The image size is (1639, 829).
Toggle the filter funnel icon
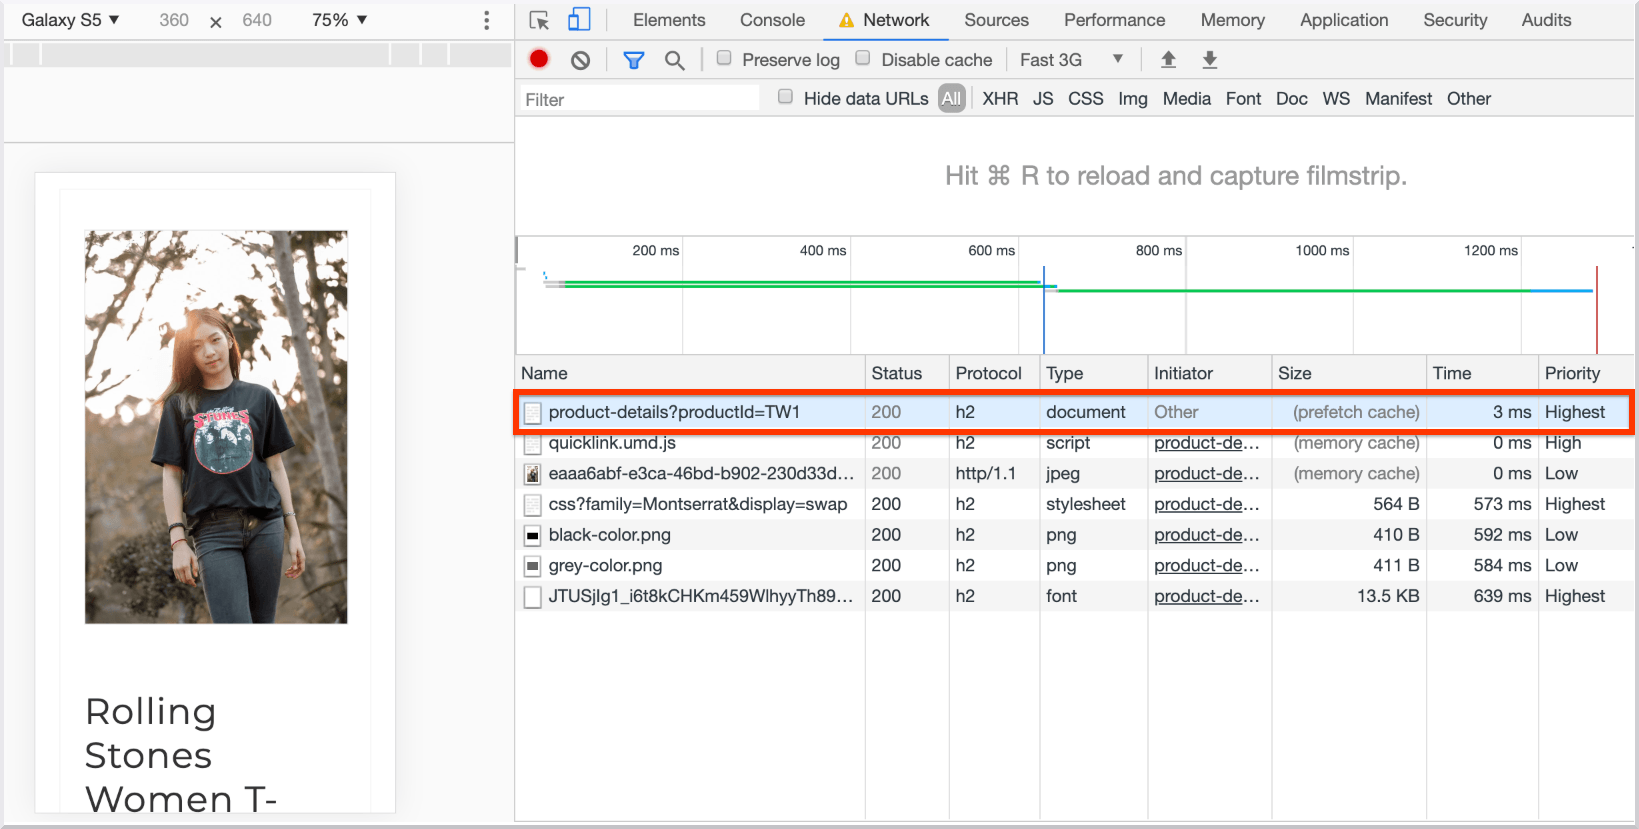coord(633,60)
